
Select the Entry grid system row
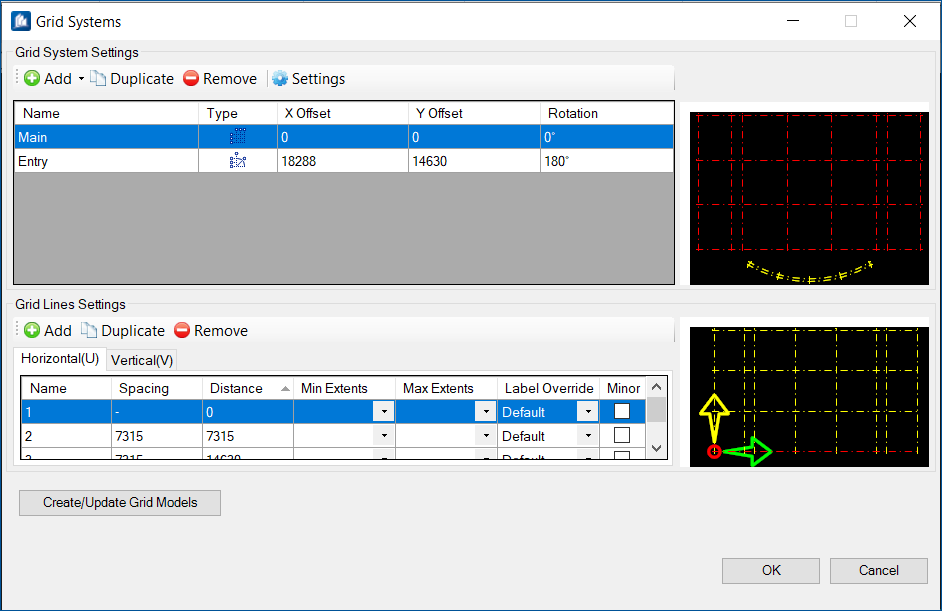344,161
